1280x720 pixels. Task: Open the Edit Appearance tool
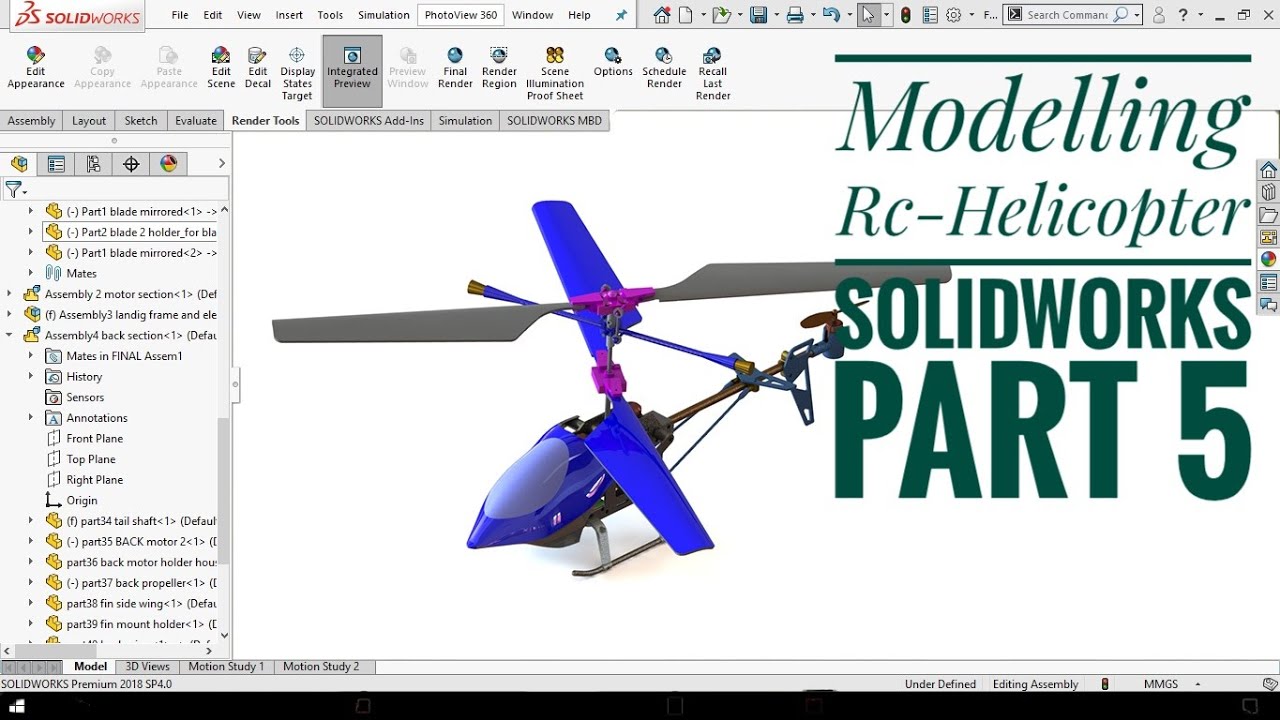(36, 69)
